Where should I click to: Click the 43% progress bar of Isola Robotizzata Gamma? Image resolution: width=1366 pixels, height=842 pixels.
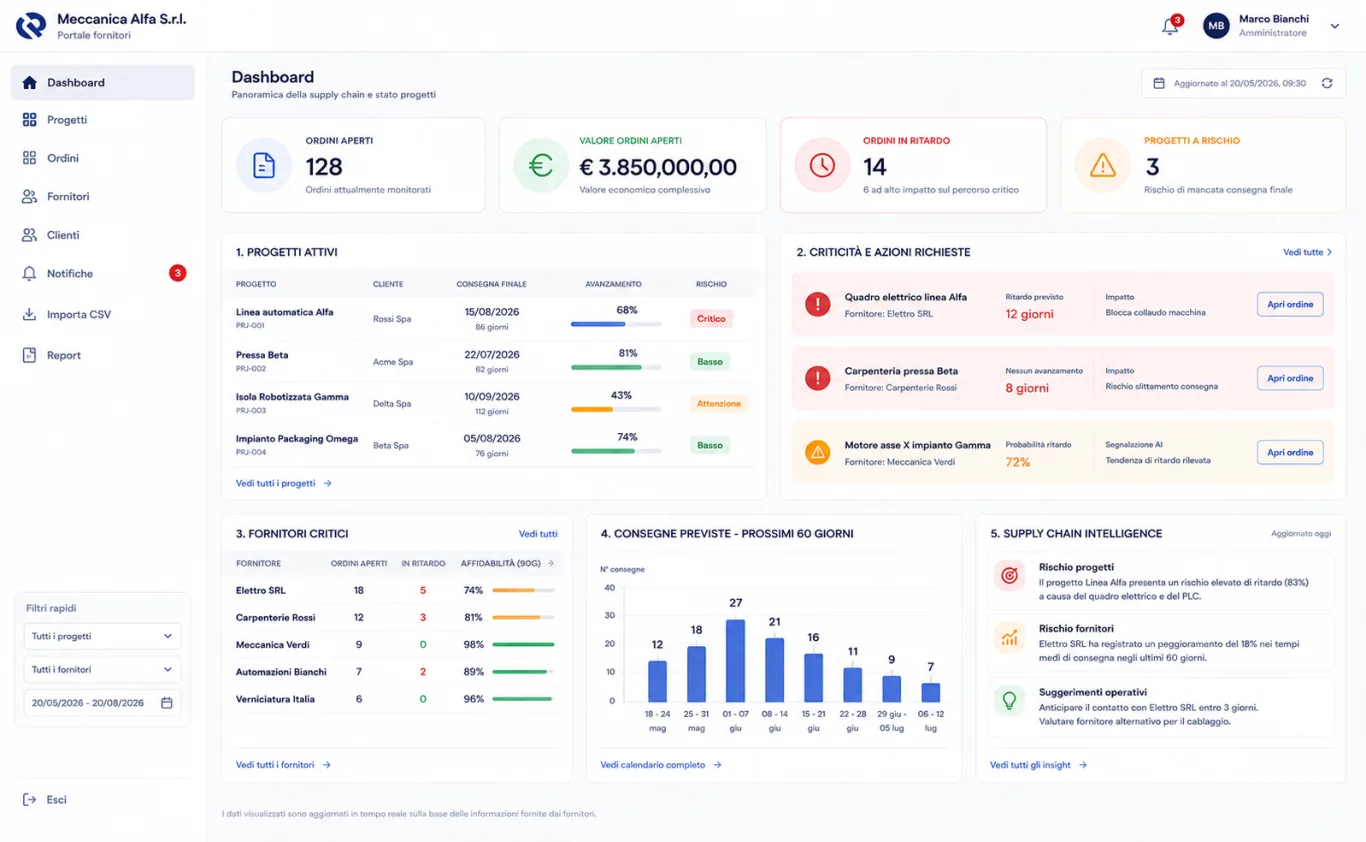tap(616, 409)
